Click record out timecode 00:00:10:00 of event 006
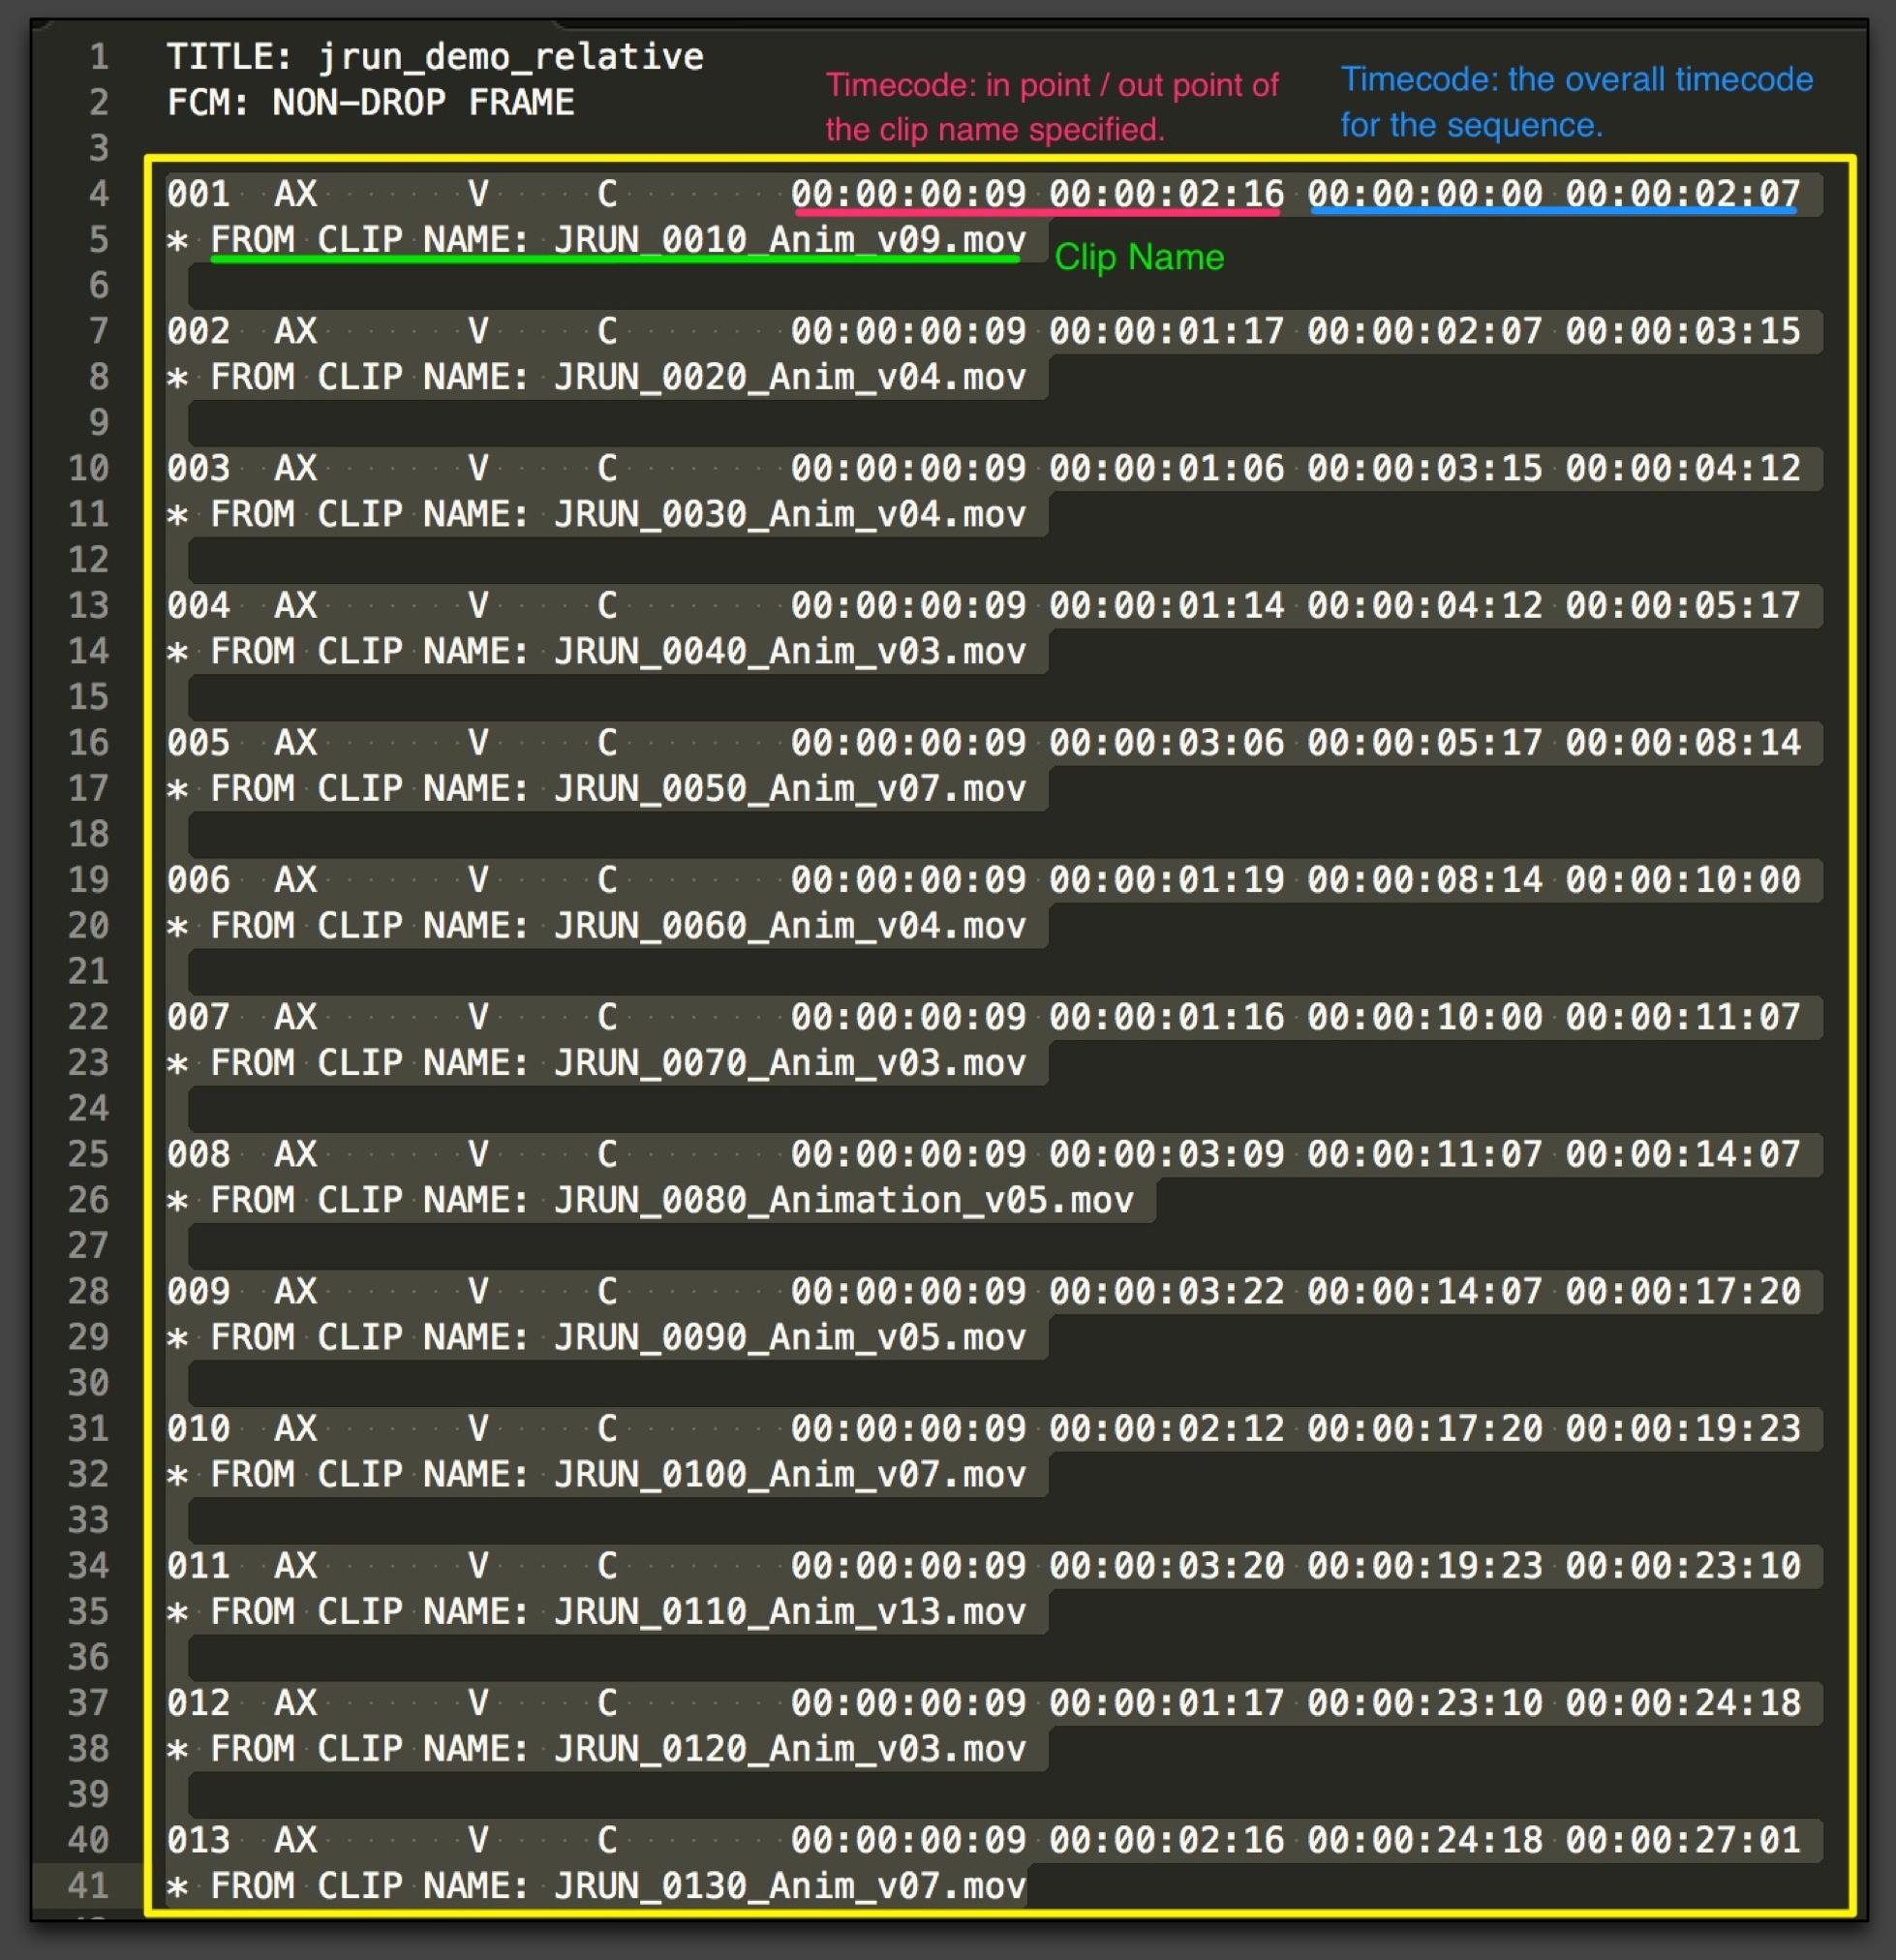Image resolution: width=1896 pixels, height=1960 pixels. point(1682,880)
